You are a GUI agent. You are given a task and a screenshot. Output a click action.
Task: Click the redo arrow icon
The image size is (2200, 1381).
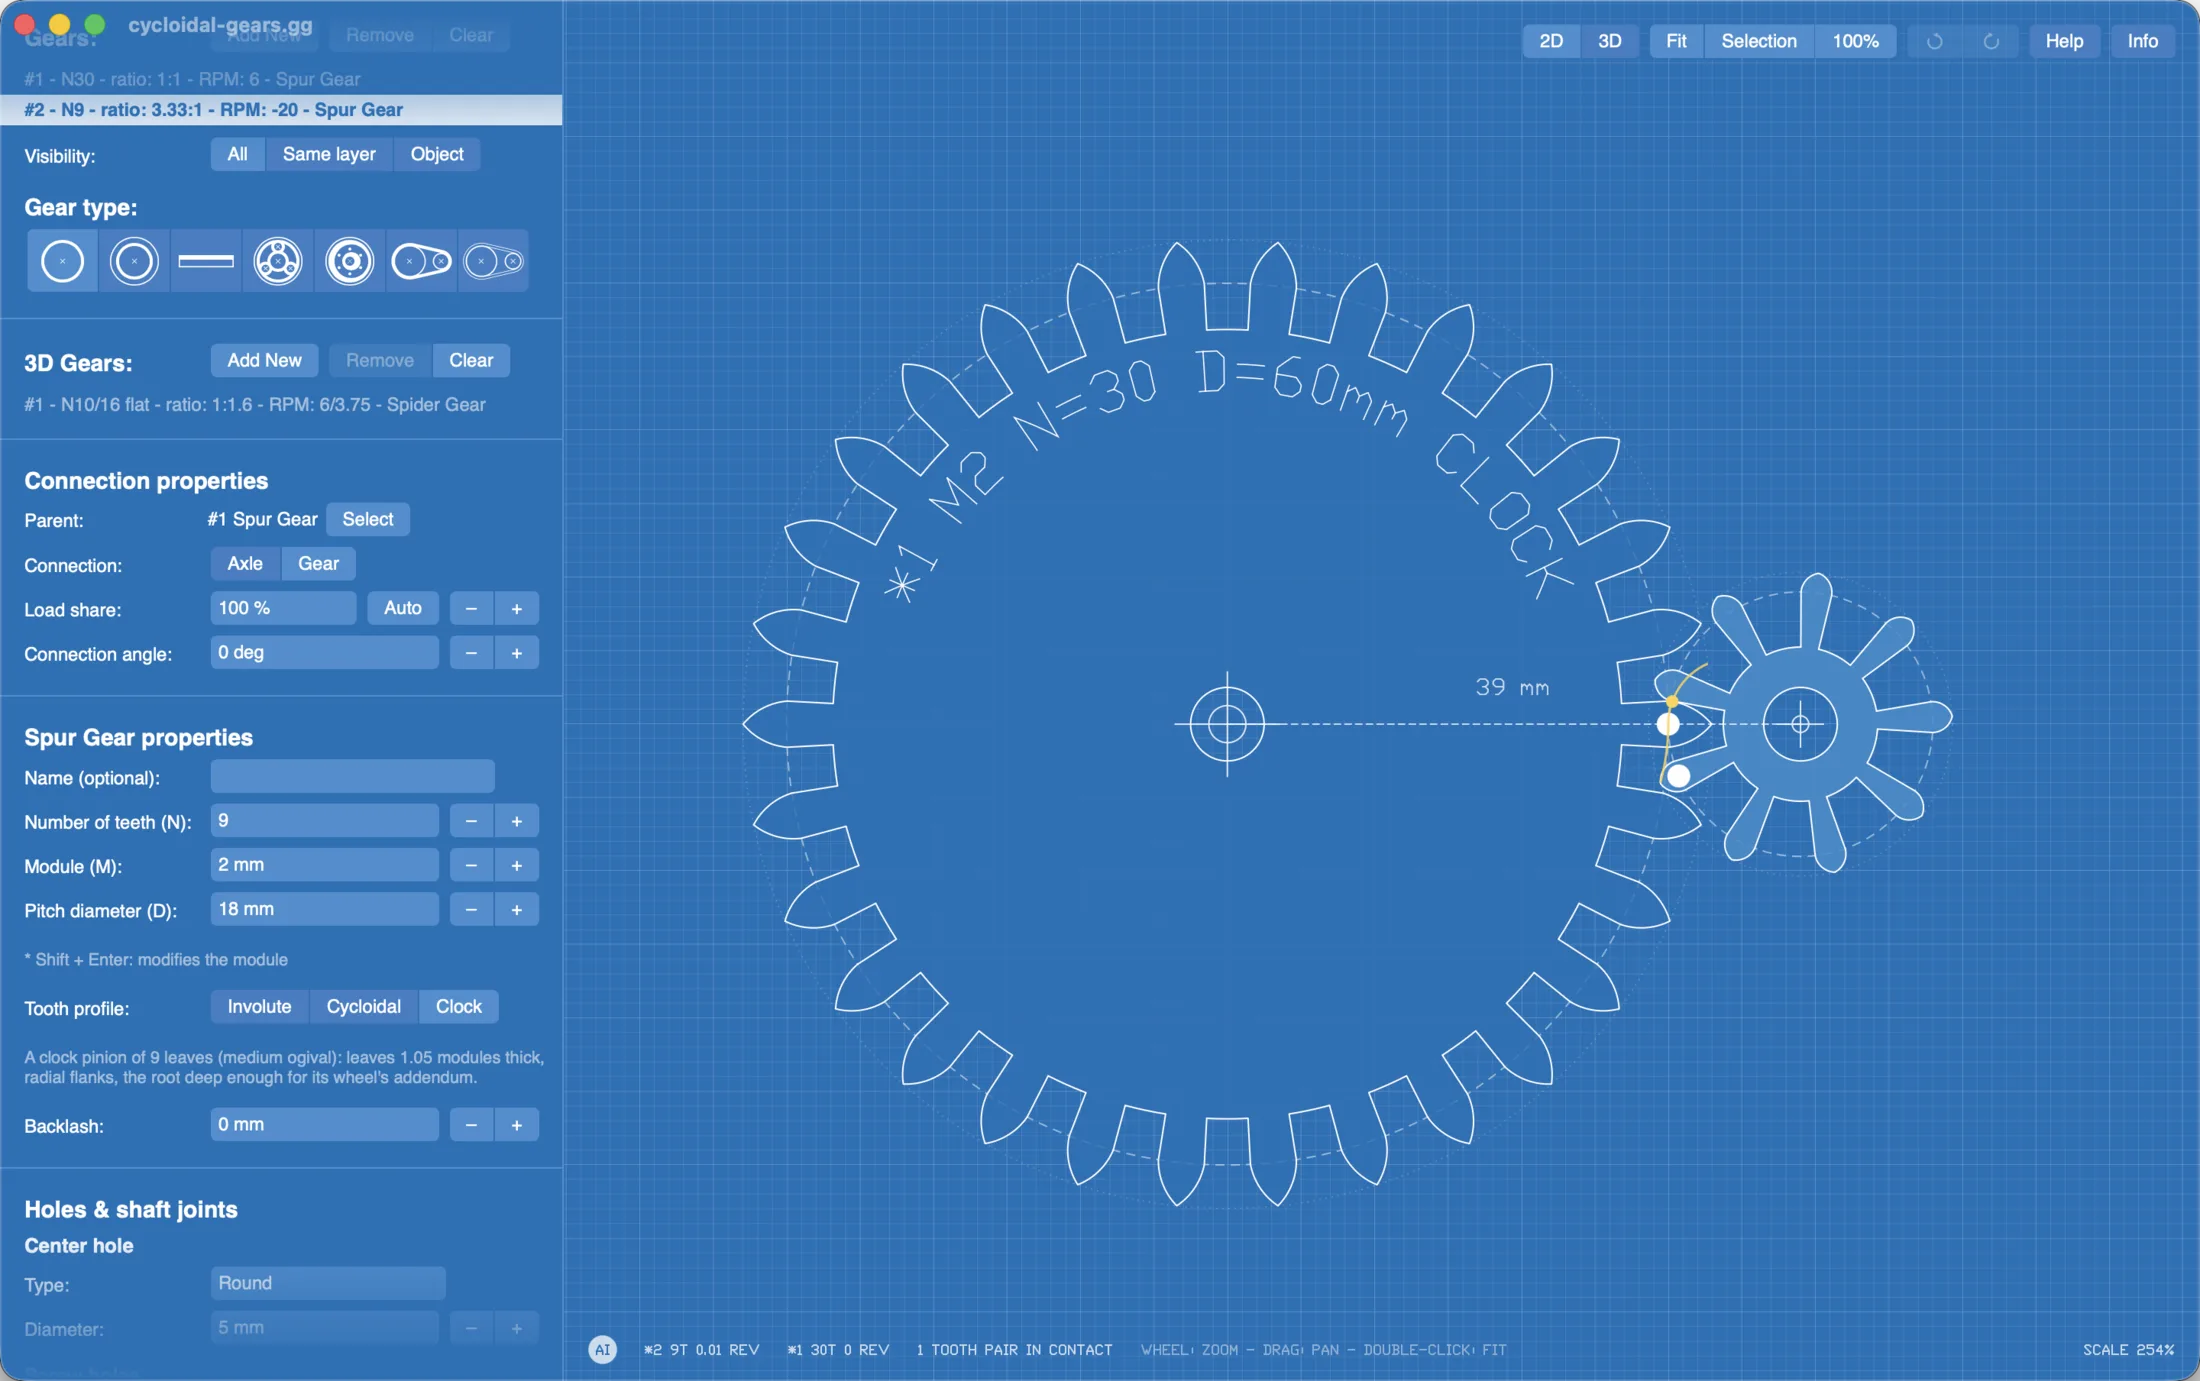[1991, 41]
